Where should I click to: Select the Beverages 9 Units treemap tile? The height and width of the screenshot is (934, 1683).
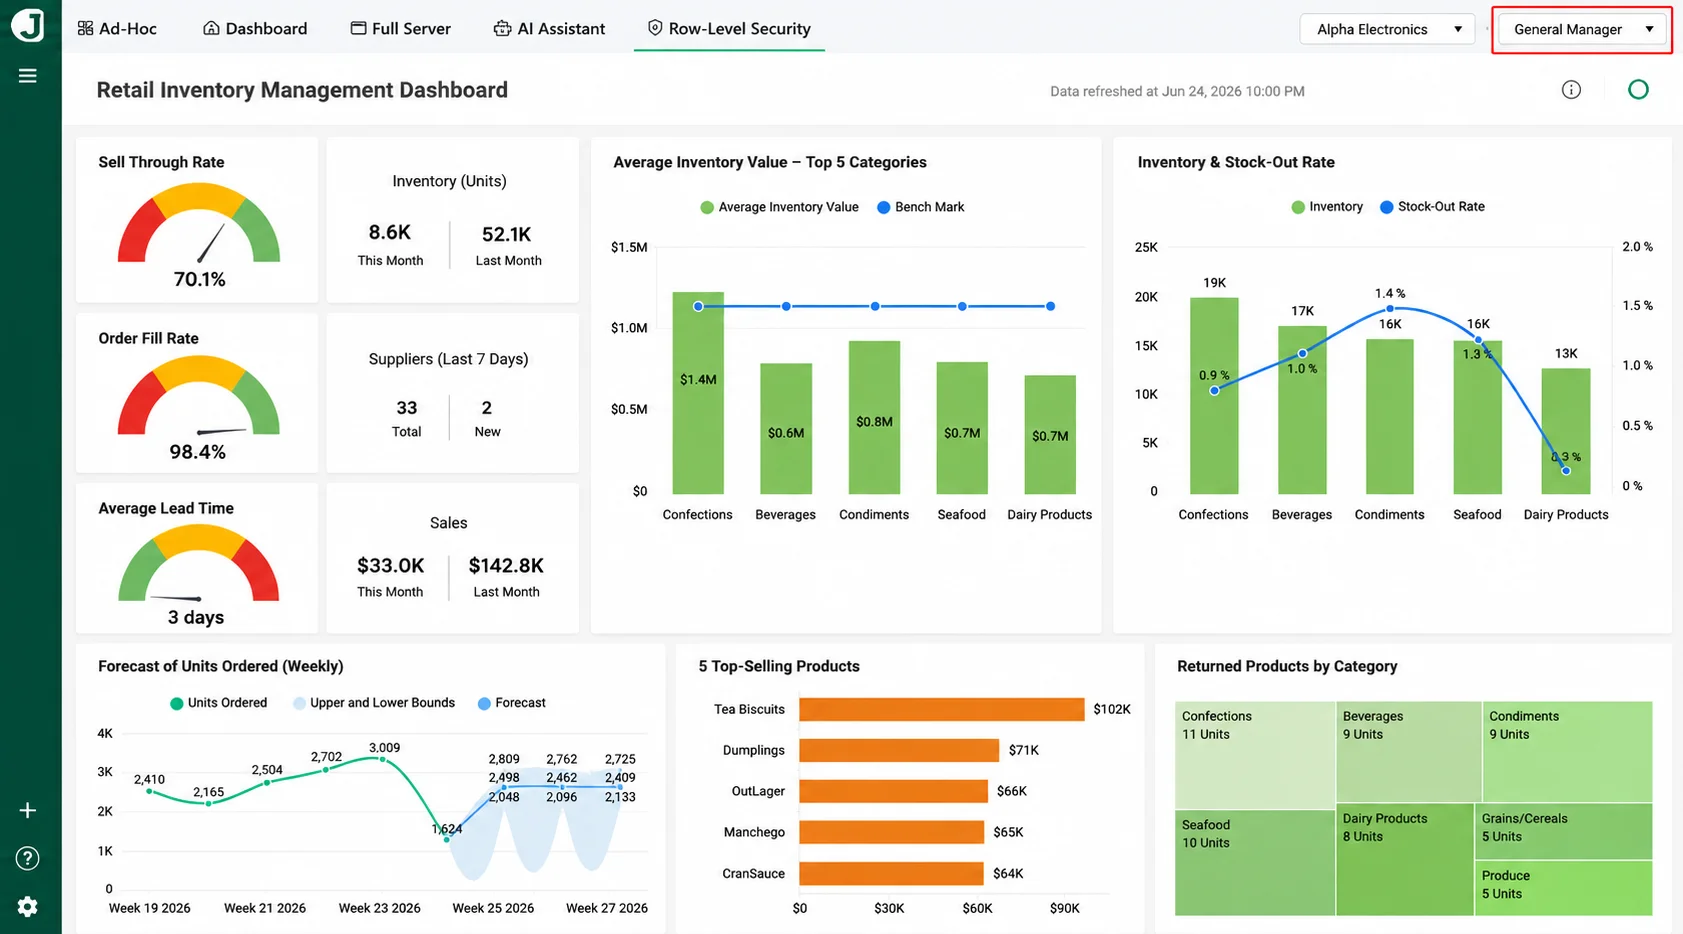point(1409,752)
